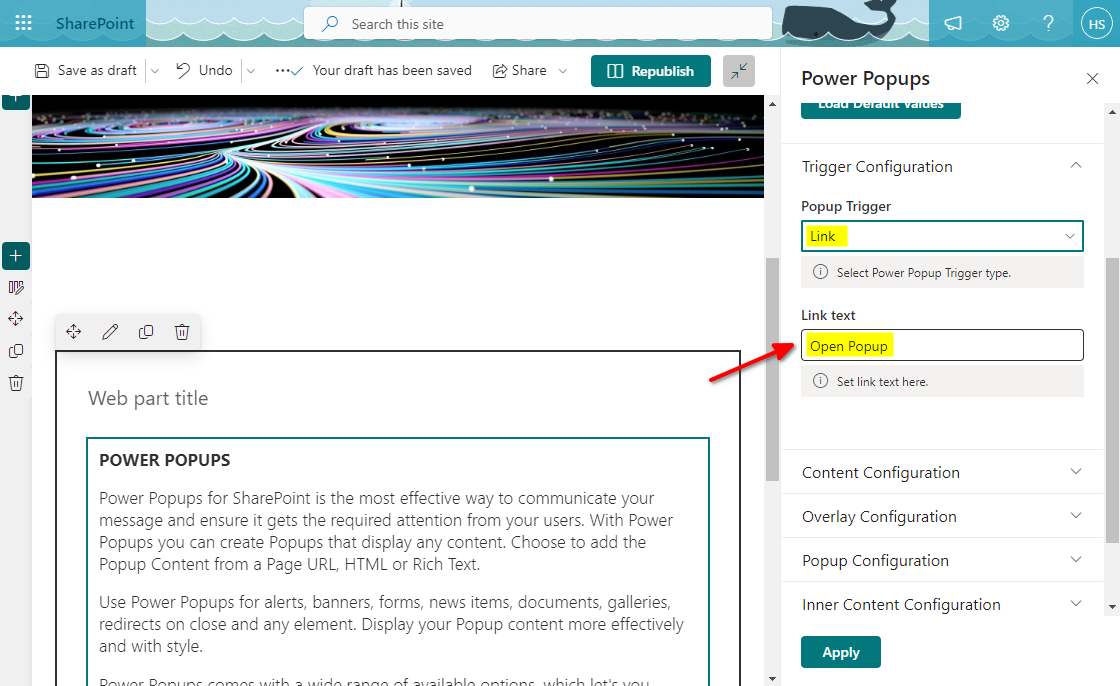Click the Republish button
This screenshot has width=1120, height=686.
(x=651, y=71)
